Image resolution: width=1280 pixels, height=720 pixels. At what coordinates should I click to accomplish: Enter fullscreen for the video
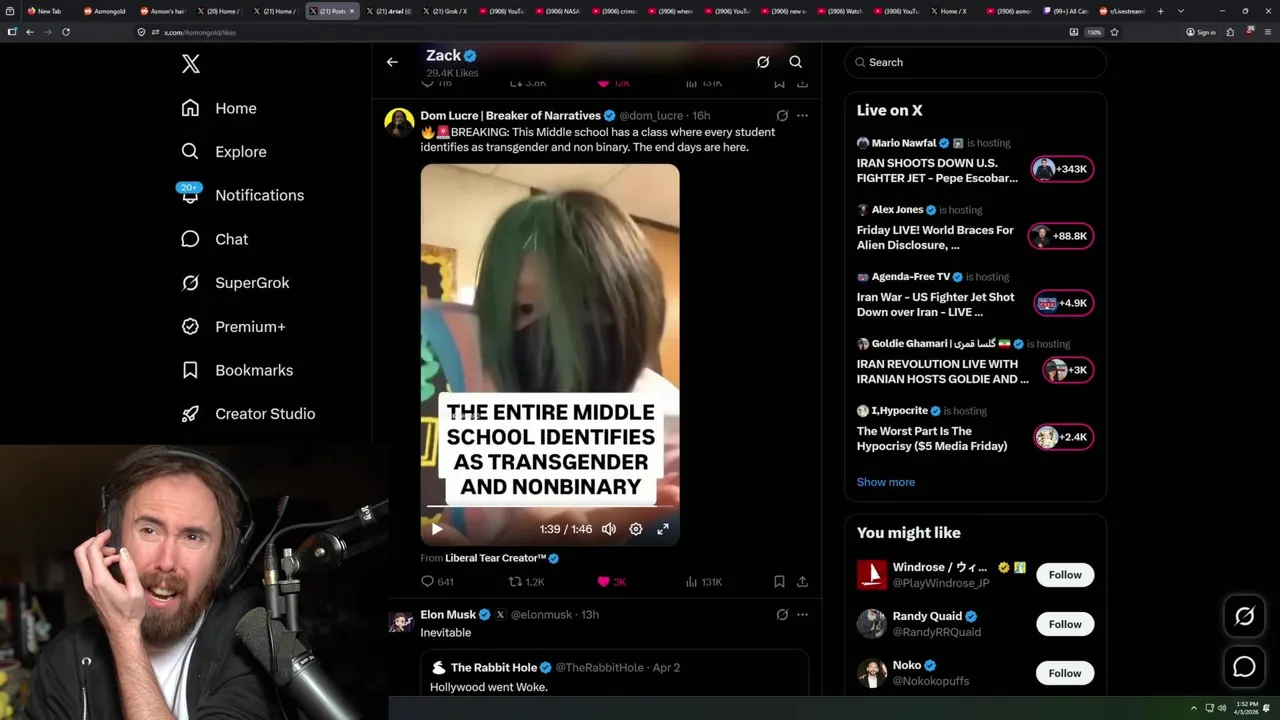click(x=663, y=529)
